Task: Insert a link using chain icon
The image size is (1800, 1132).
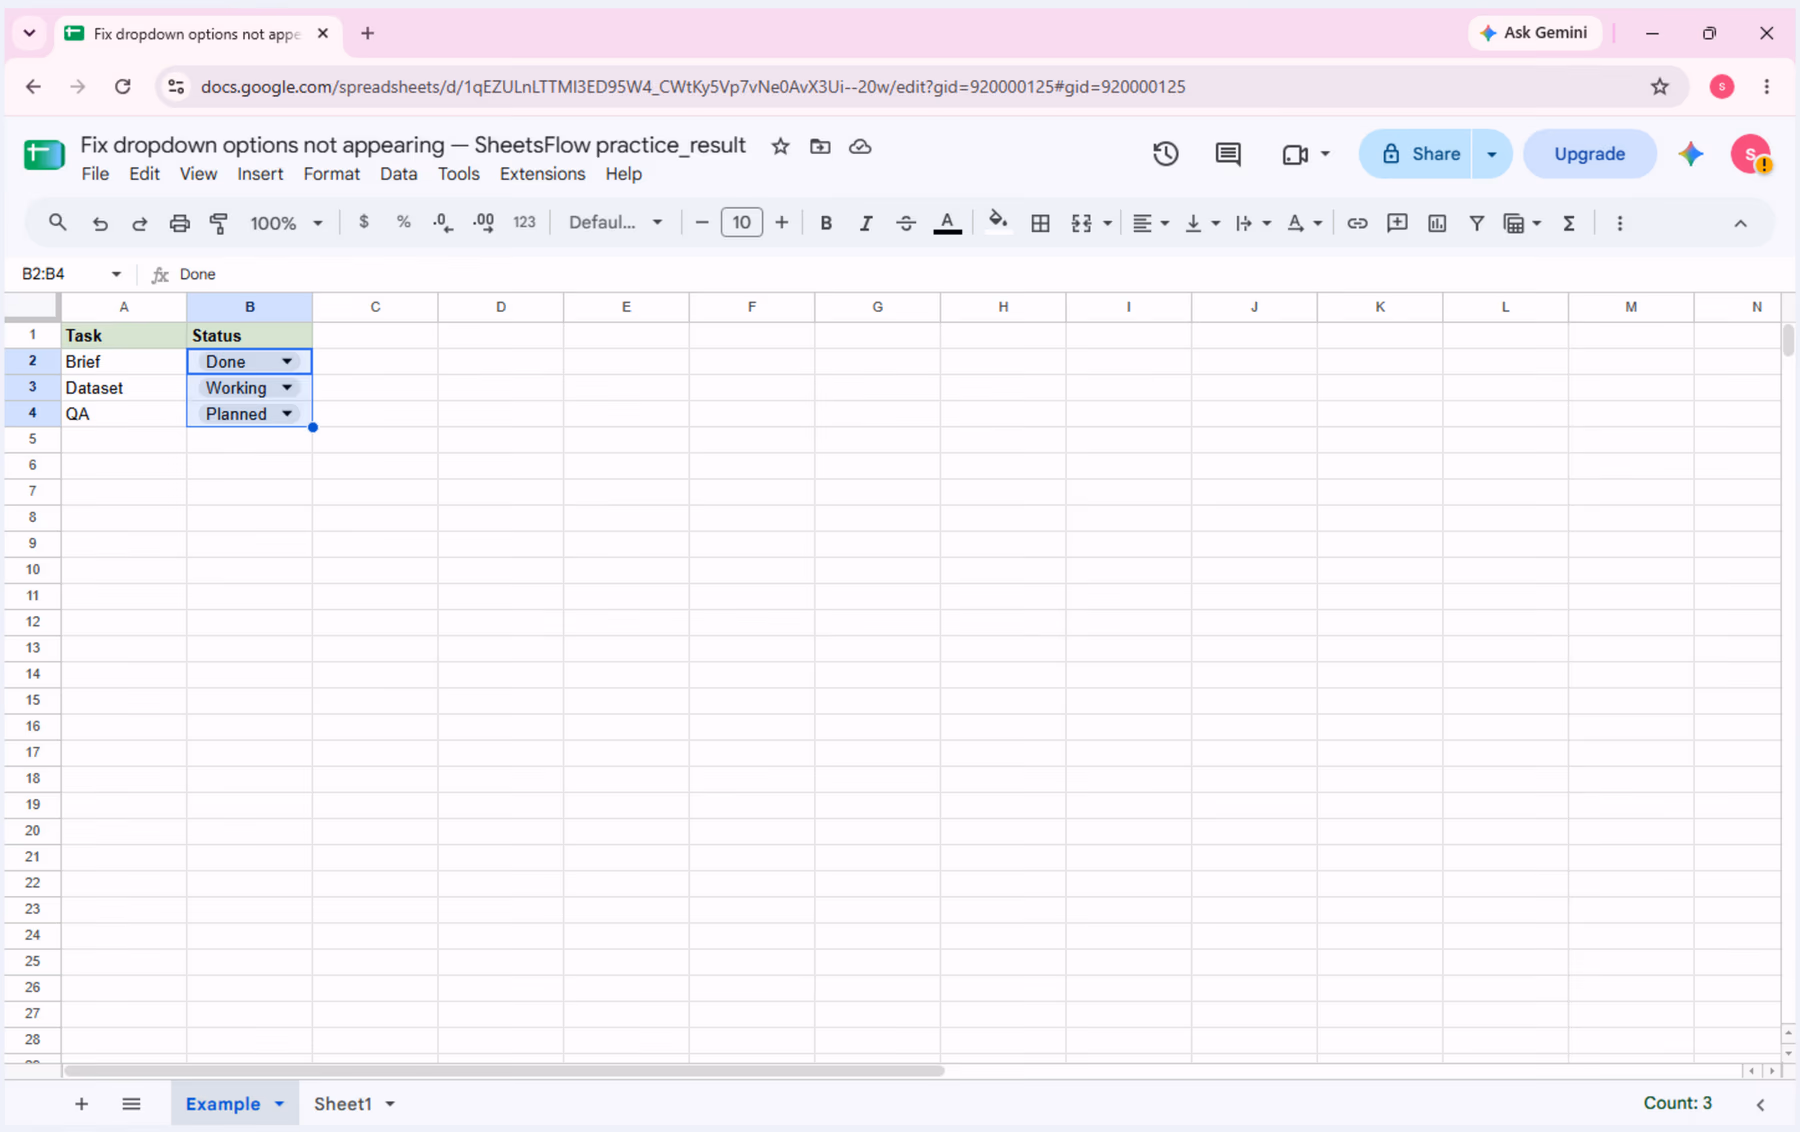Action: pos(1357,223)
